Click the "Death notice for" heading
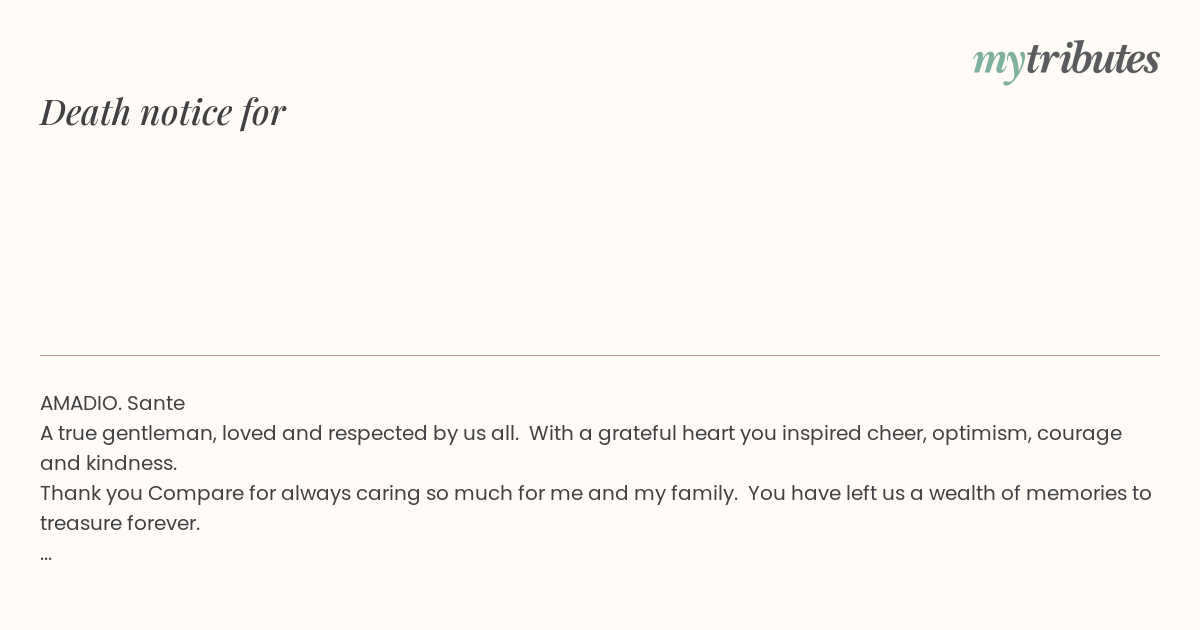1200x630 pixels. (163, 112)
